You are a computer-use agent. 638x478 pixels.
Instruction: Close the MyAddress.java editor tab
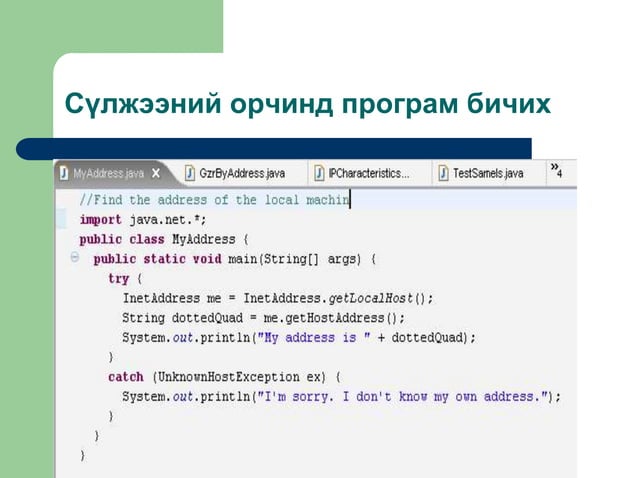pos(156,174)
